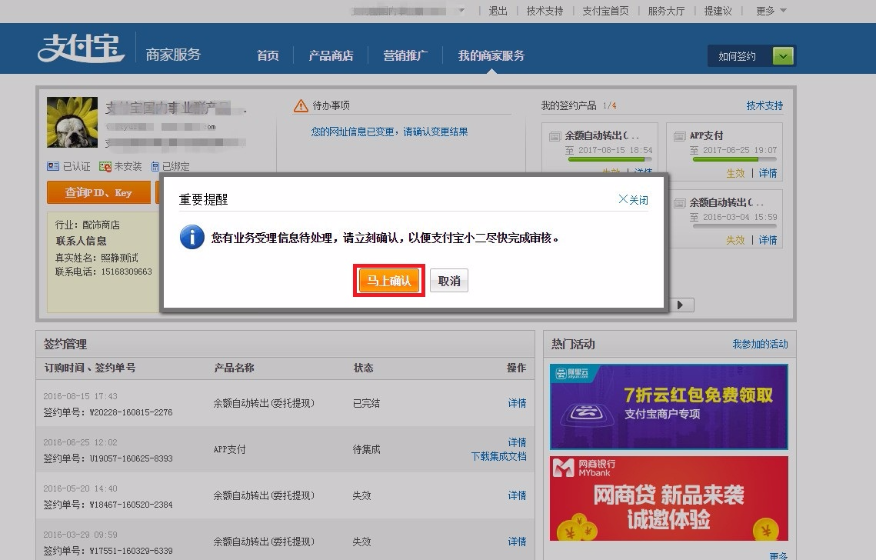
Task: Click the 技术支持 link above the signed products
Action: pos(764,106)
